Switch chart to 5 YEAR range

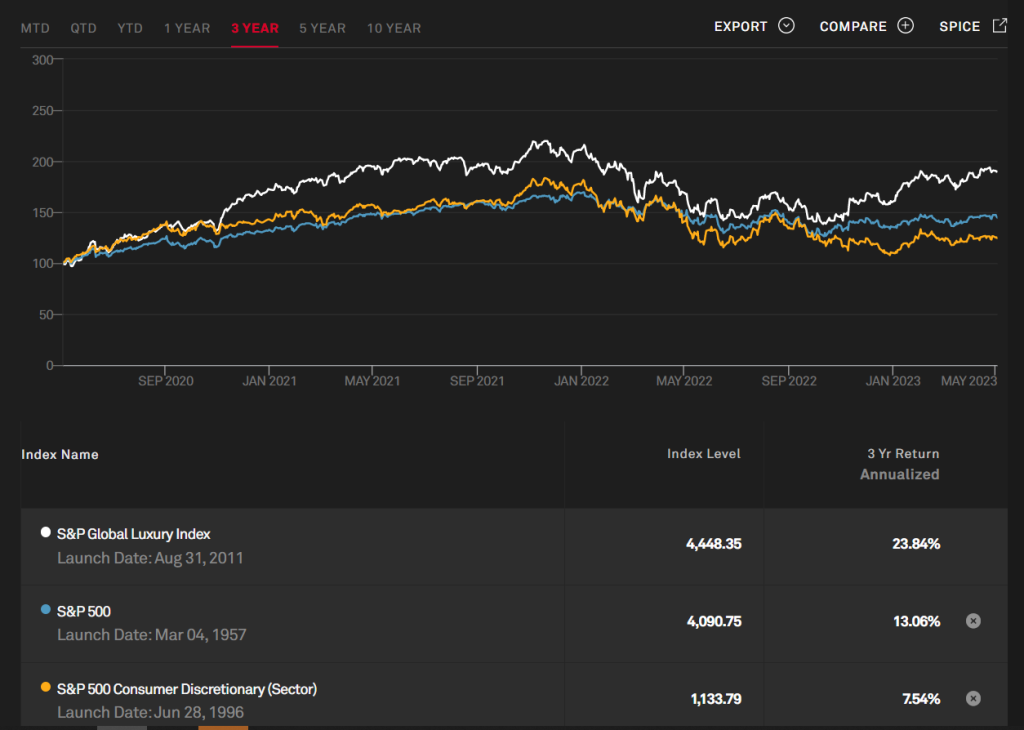(x=323, y=28)
